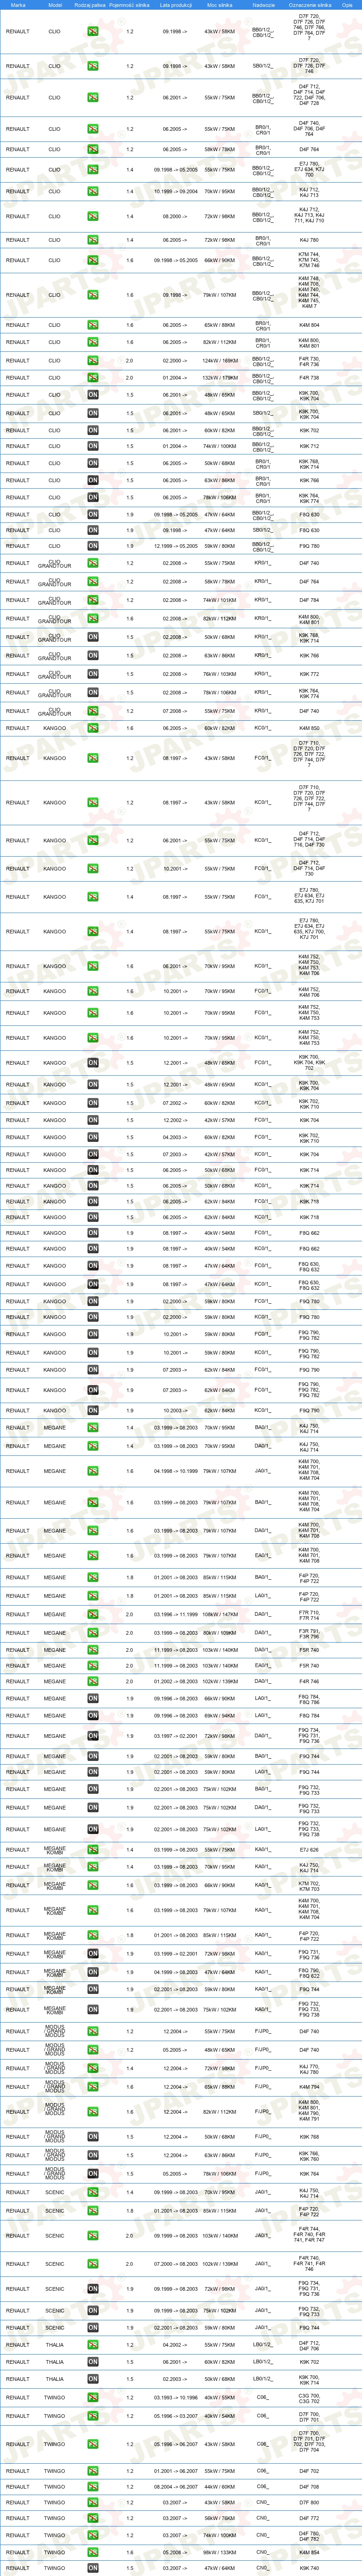Click petrol icon in Twingo D4F 772 row
The height and width of the screenshot is (2576, 362).
[92, 2519]
